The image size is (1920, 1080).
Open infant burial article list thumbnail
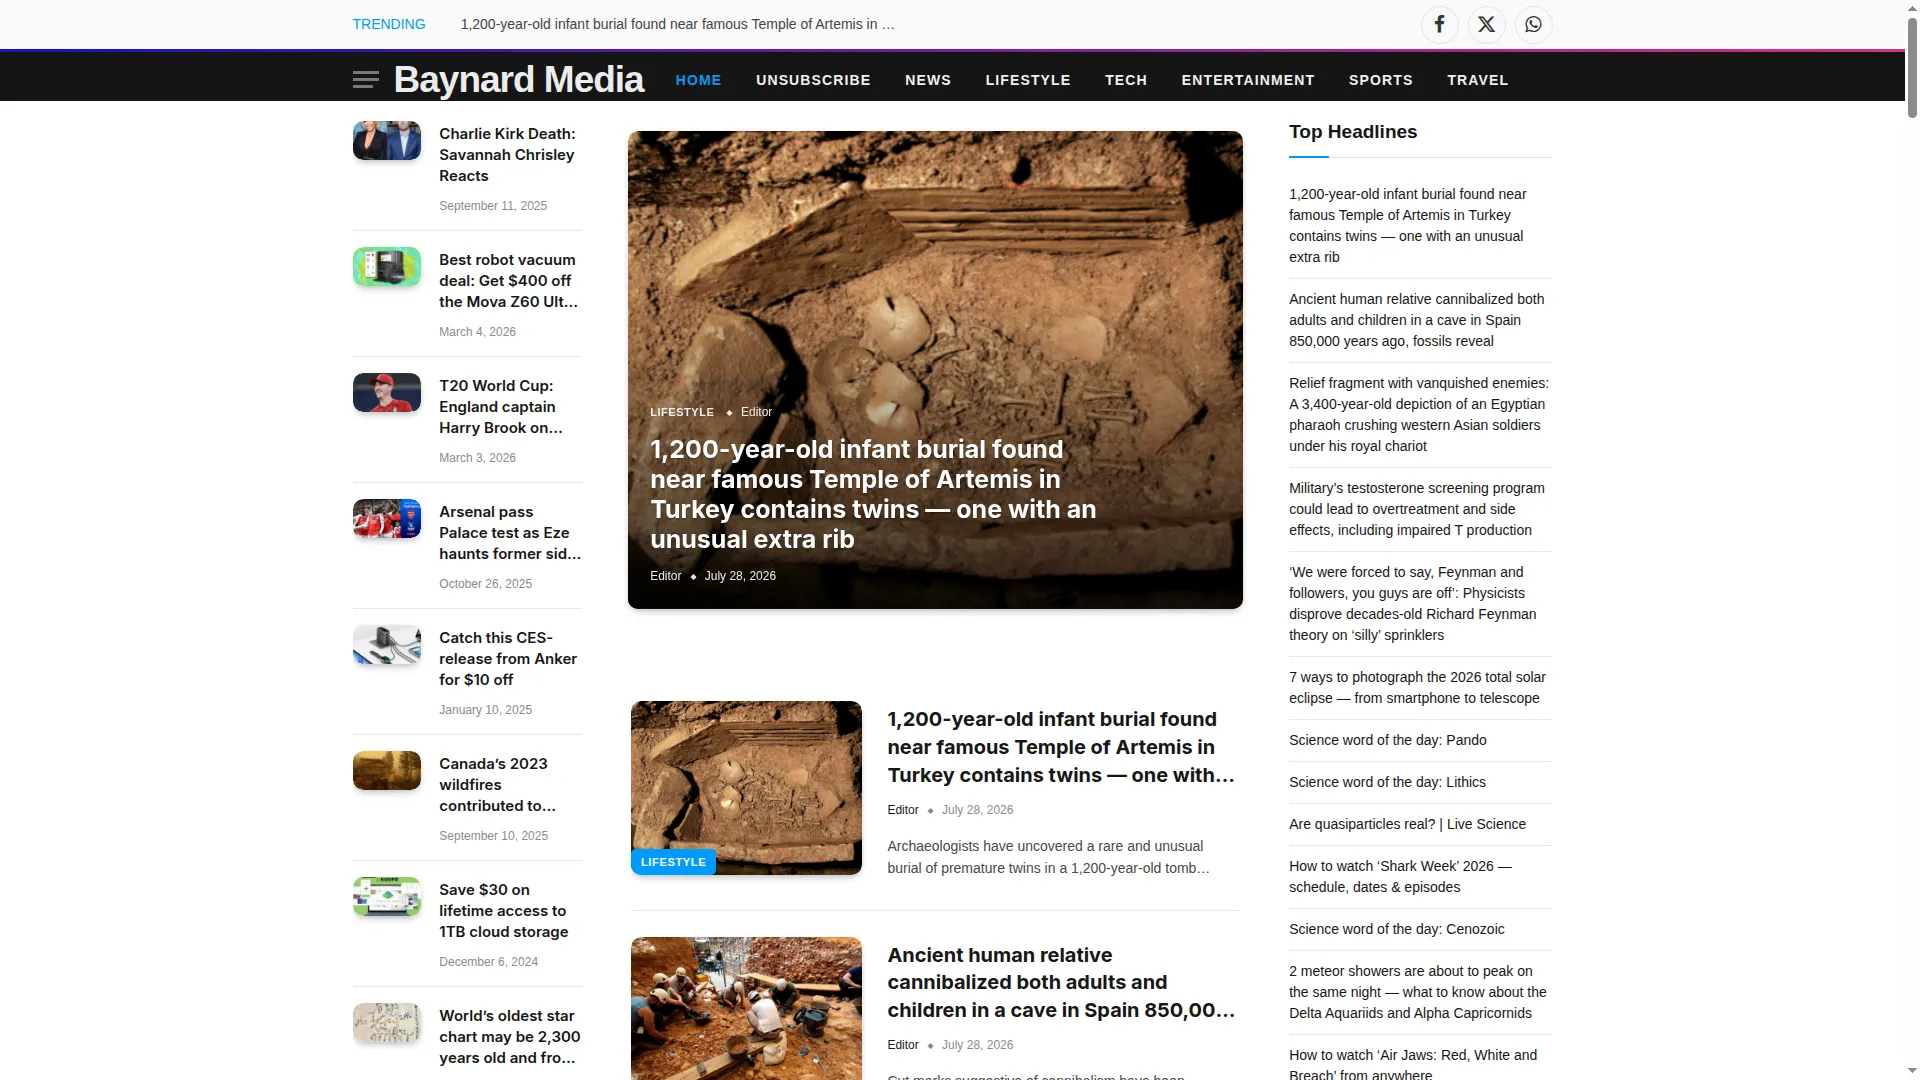(x=746, y=788)
